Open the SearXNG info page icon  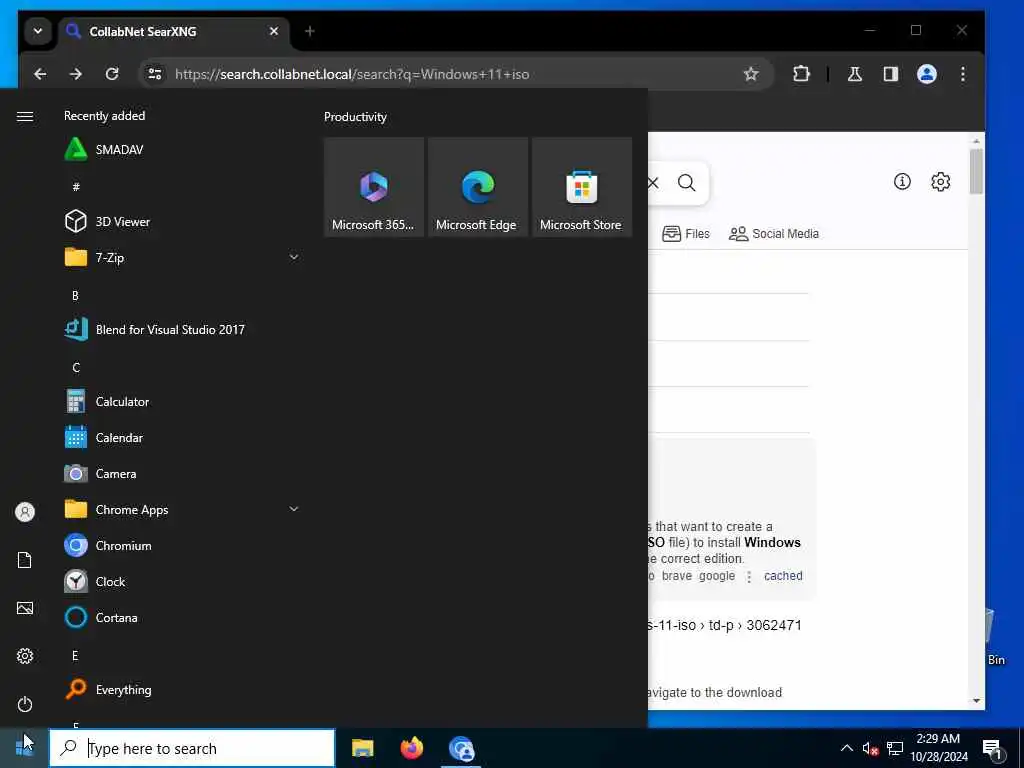click(x=902, y=182)
